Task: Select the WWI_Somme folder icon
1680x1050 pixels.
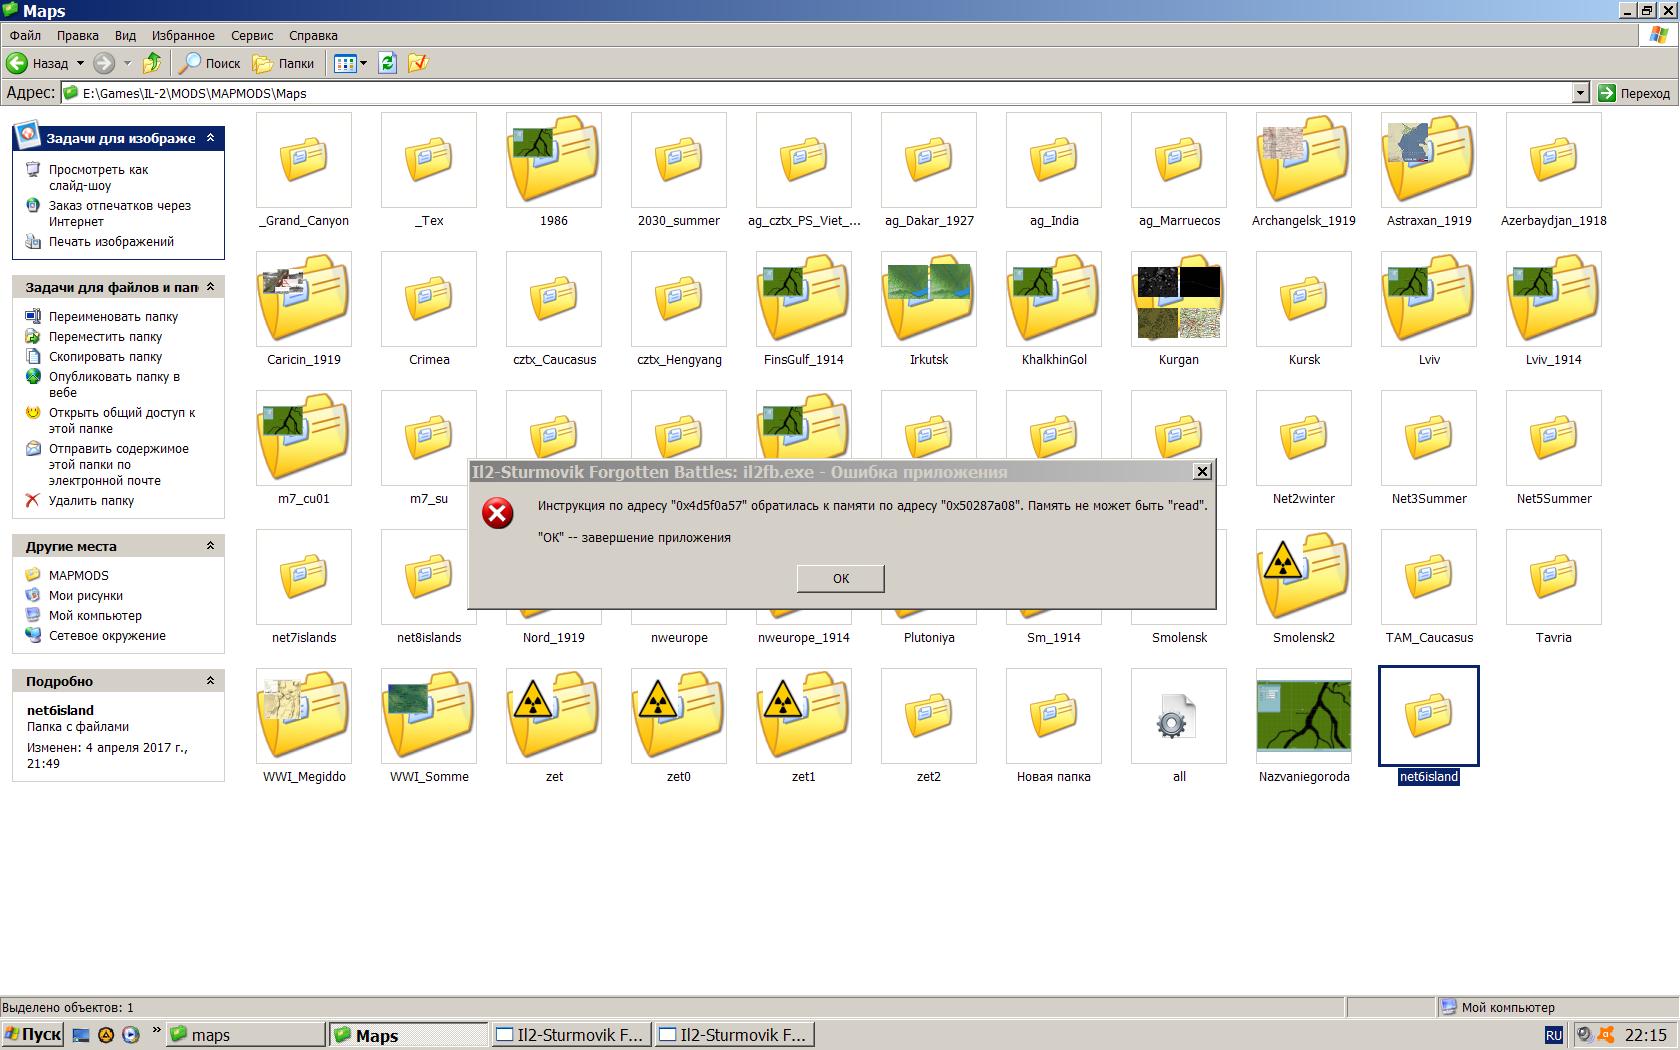Action: click(x=429, y=716)
